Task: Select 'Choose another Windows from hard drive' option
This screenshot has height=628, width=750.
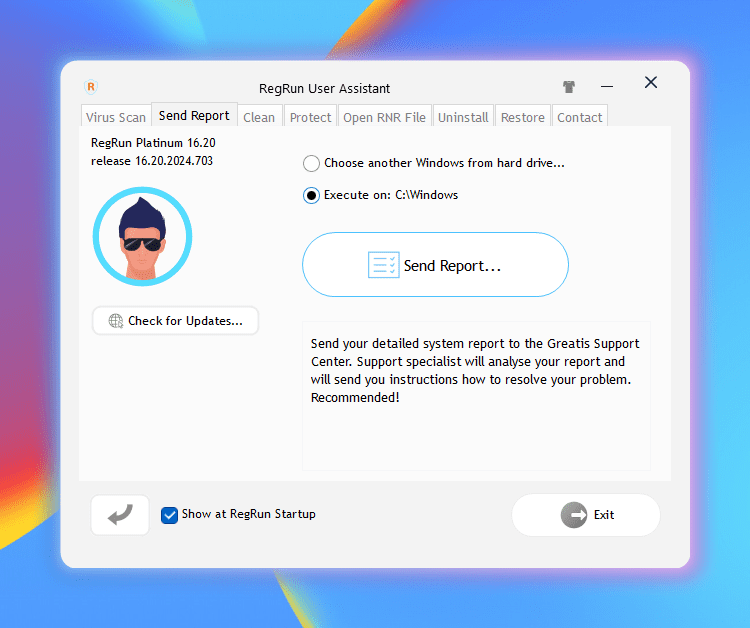Action: tap(312, 163)
